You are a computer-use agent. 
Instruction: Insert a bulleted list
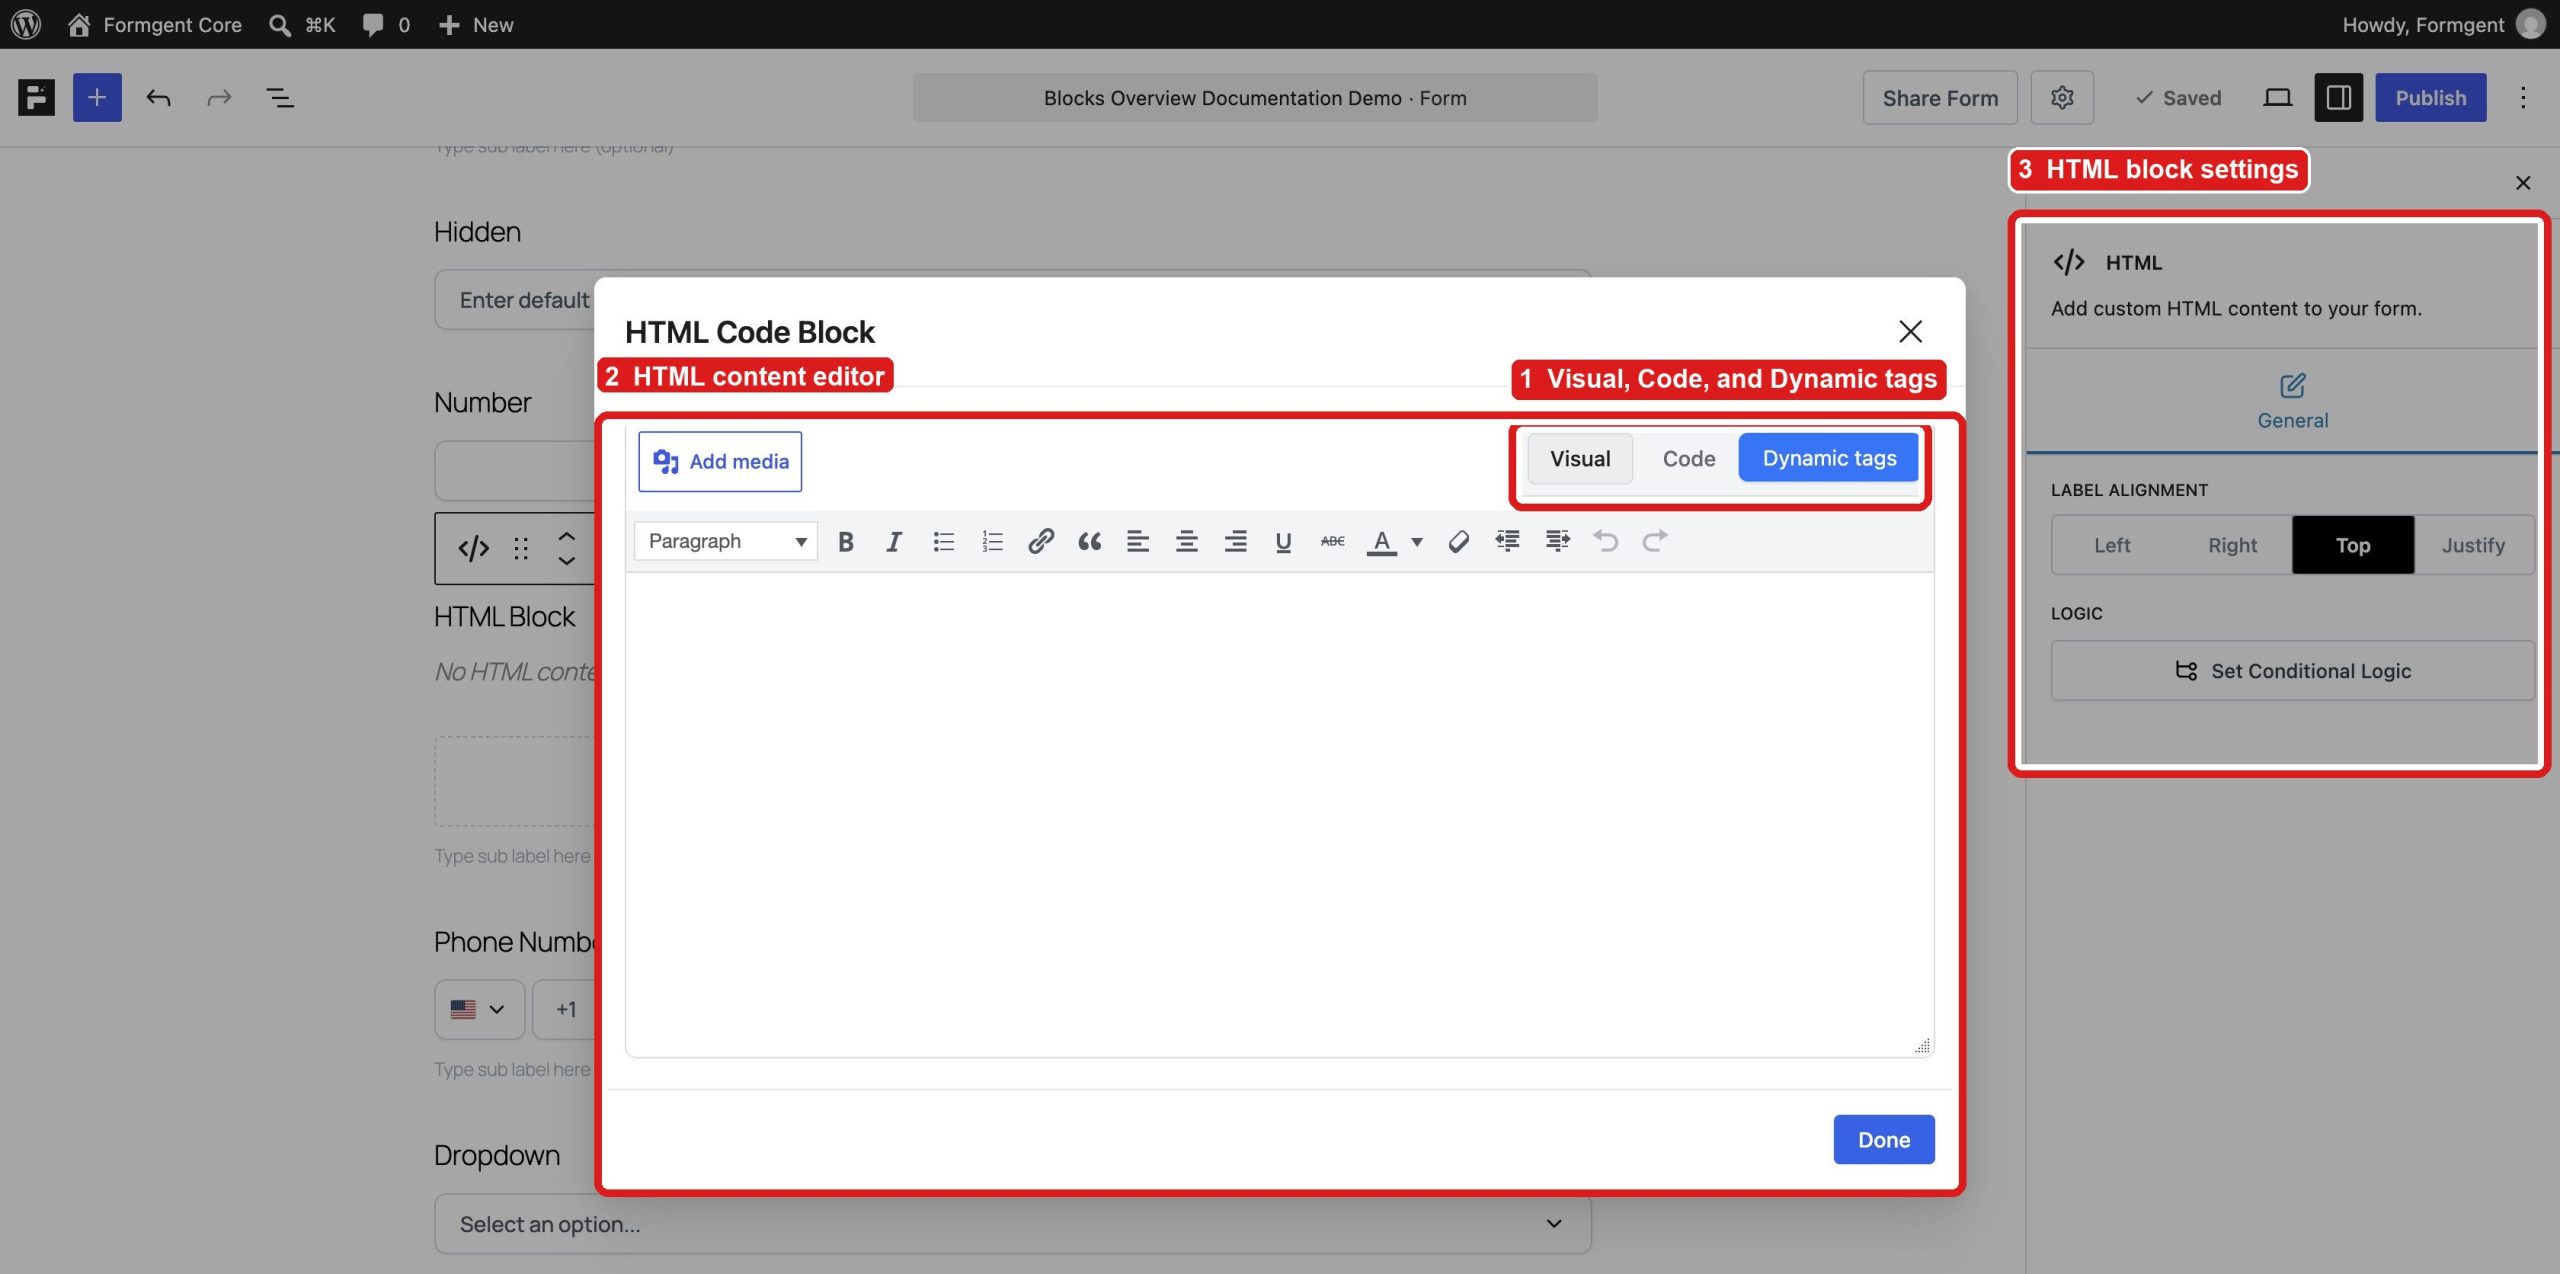click(x=943, y=541)
